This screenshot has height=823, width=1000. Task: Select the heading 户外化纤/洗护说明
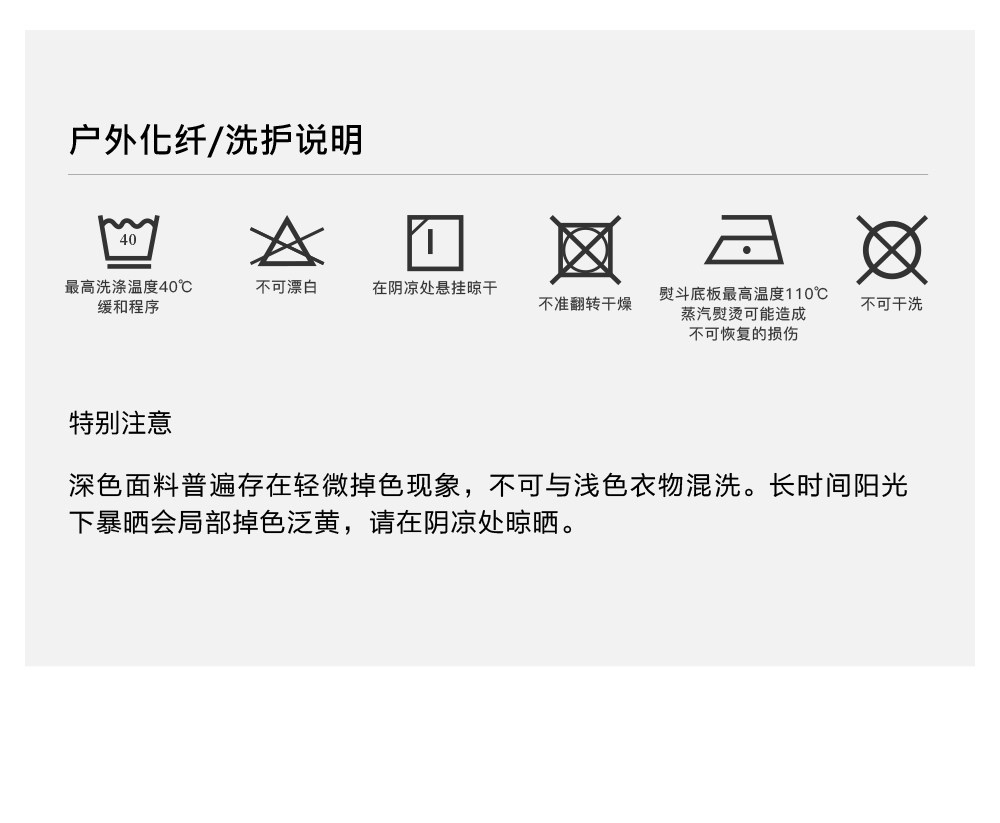point(216,140)
